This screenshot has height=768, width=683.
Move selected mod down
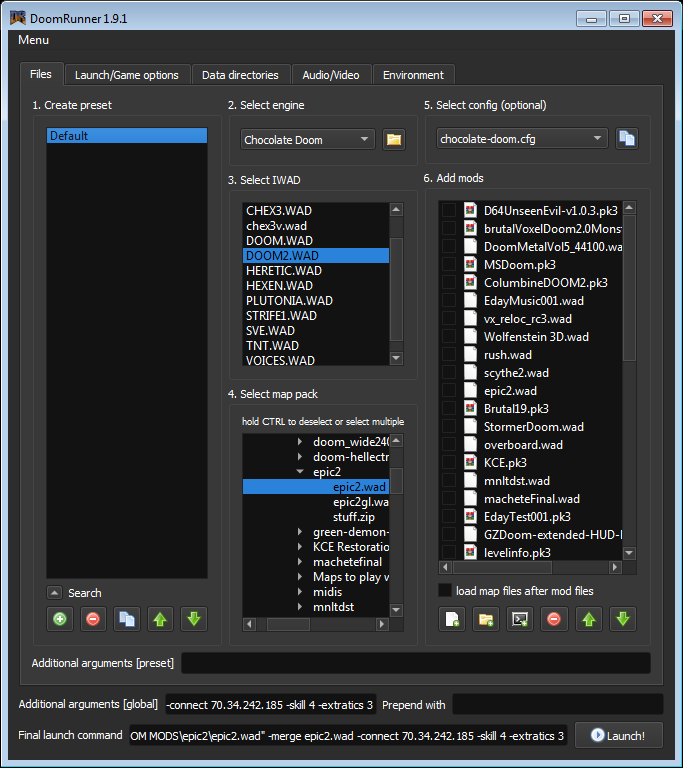point(623,619)
